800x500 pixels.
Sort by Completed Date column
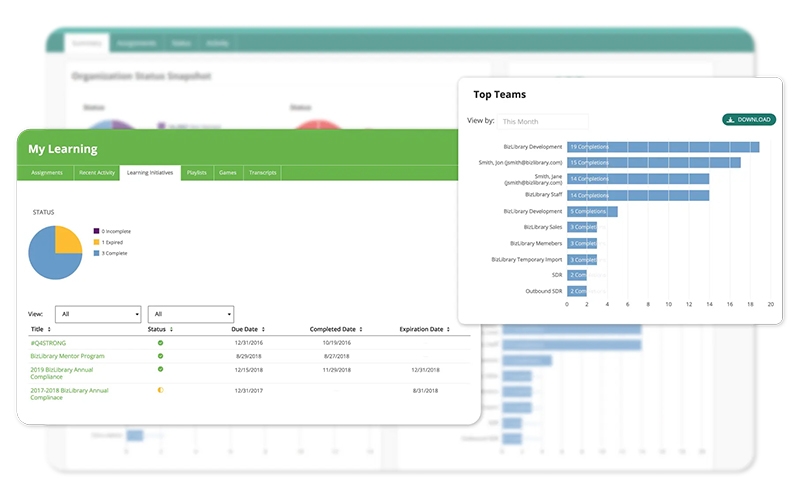point(336,329)
